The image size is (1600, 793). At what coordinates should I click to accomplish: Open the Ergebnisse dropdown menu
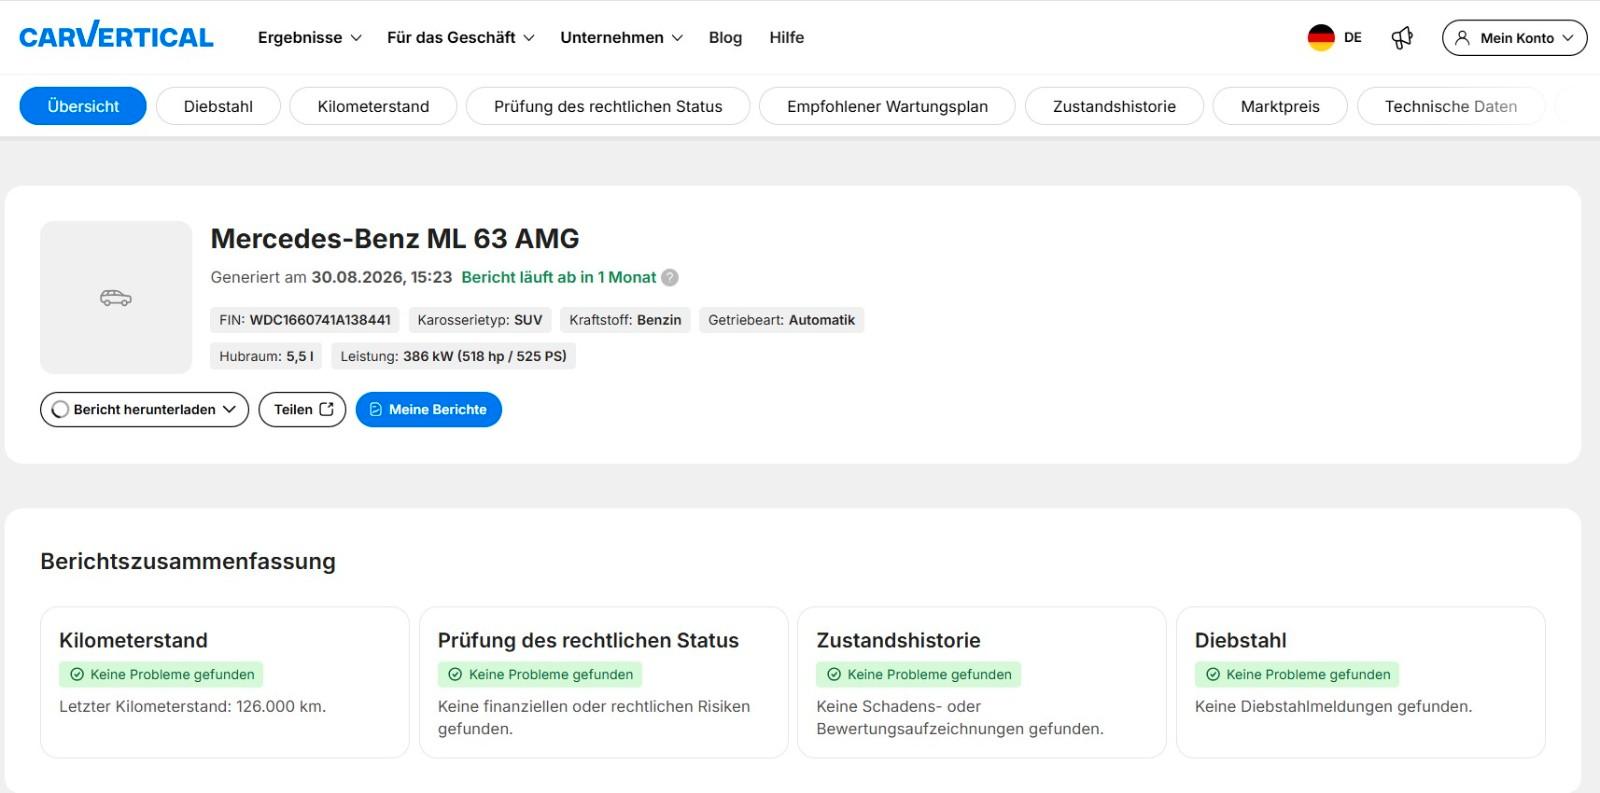point(310,38)
